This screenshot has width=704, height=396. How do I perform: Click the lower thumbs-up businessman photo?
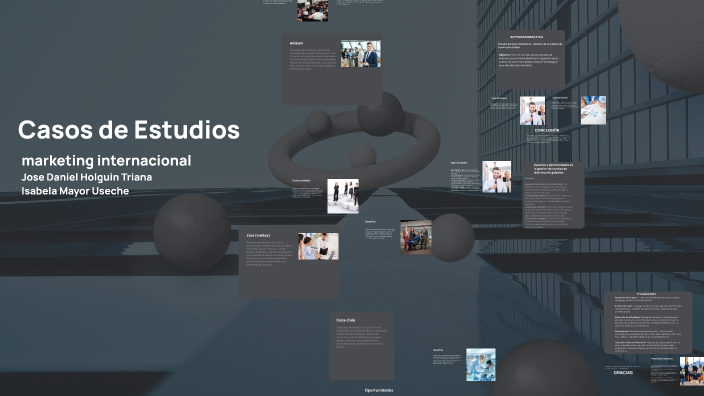click(x=497, y=177)
